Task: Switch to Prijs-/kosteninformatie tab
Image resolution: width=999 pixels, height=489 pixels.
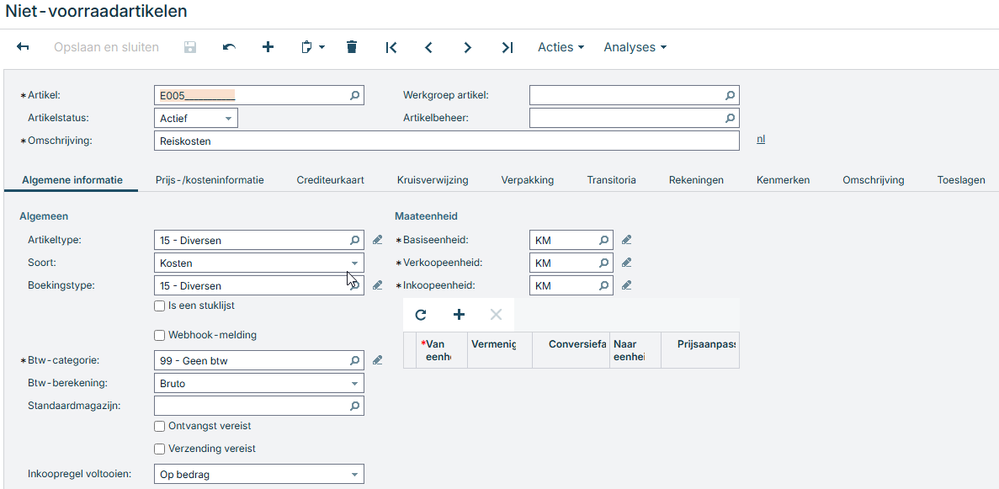Action: point(210,180)
